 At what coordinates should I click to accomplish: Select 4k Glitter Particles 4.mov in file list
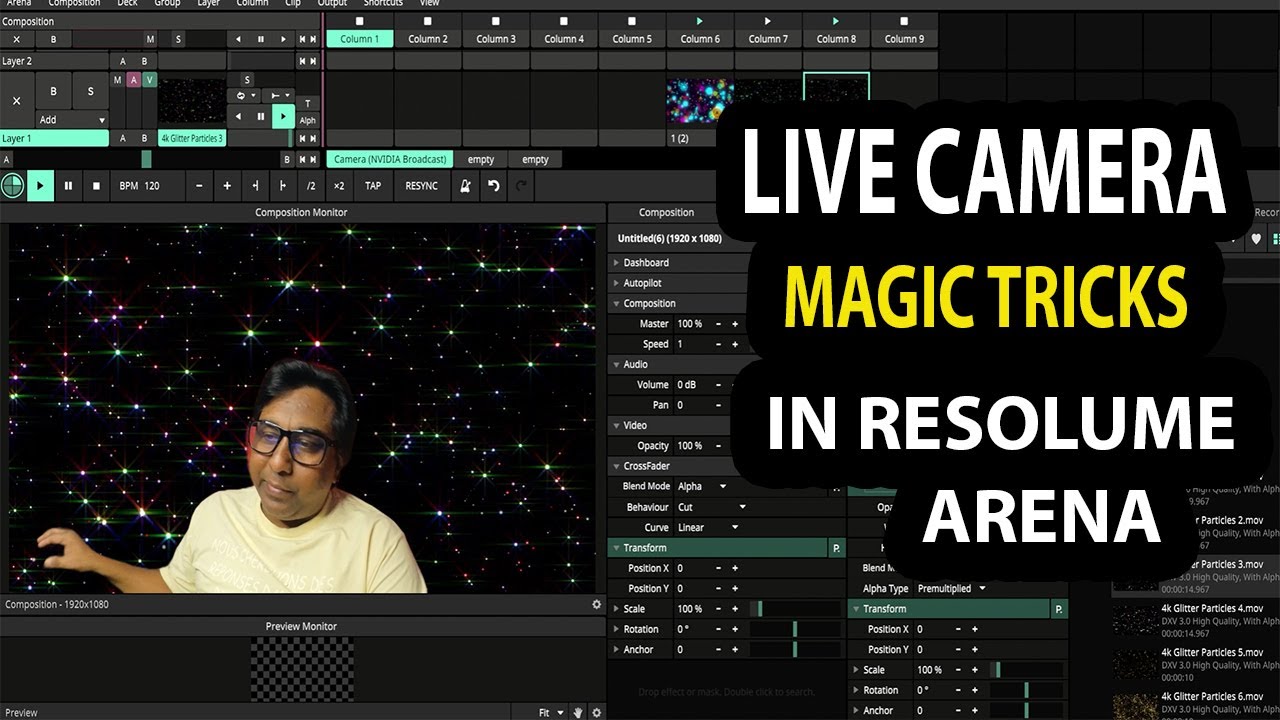[1195, 620]
